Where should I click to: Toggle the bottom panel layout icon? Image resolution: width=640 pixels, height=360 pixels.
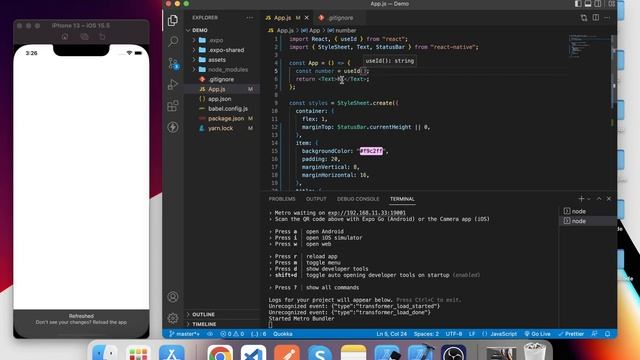pyautogui.click(x=588, y=4)
